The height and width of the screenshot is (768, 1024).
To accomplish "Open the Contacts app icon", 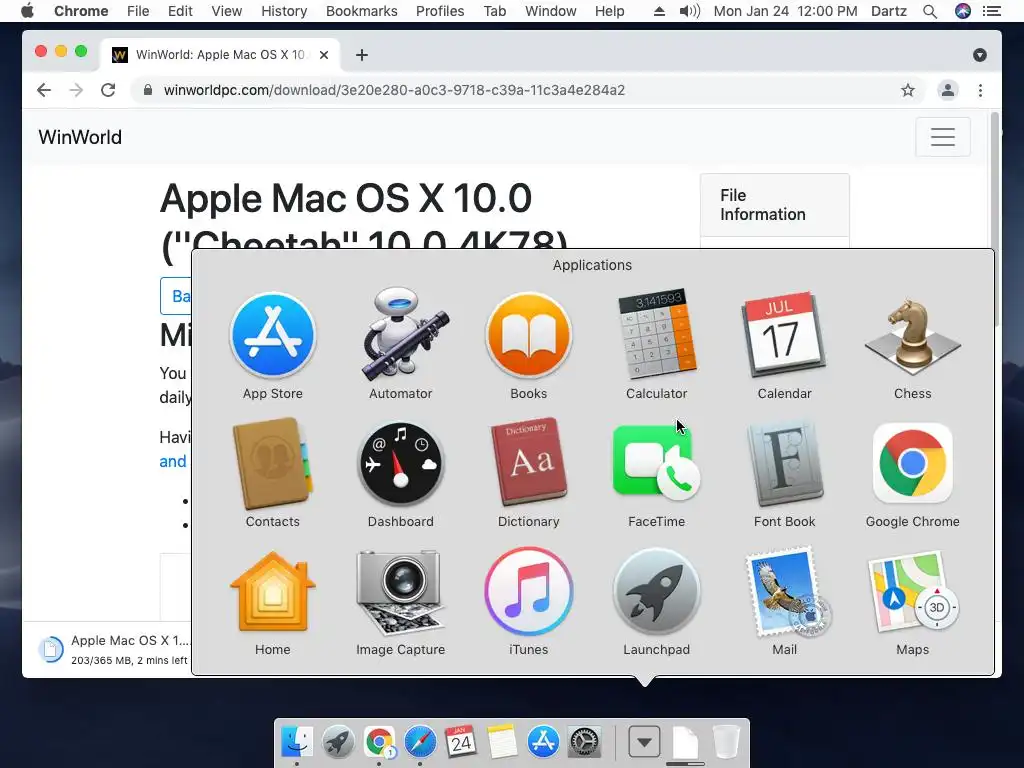I will tap(272, 464).
